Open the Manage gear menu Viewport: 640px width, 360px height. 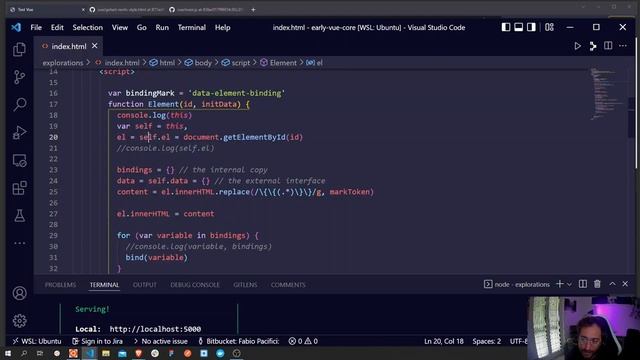point(19,321)
